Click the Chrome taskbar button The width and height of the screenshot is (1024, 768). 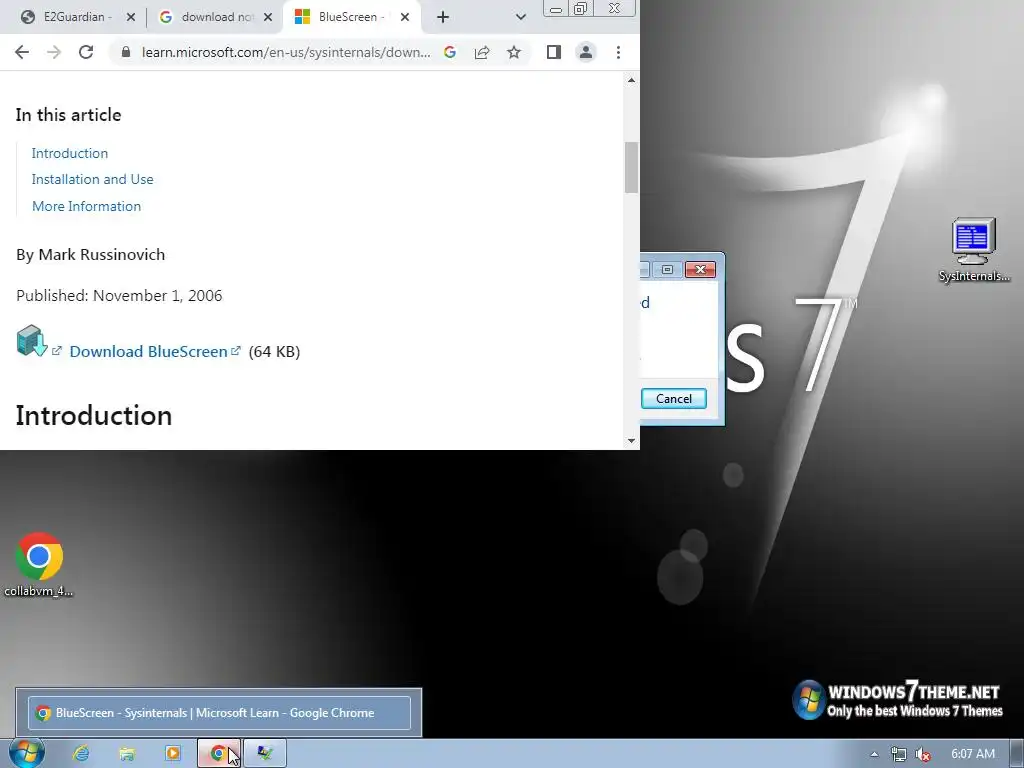219,754
